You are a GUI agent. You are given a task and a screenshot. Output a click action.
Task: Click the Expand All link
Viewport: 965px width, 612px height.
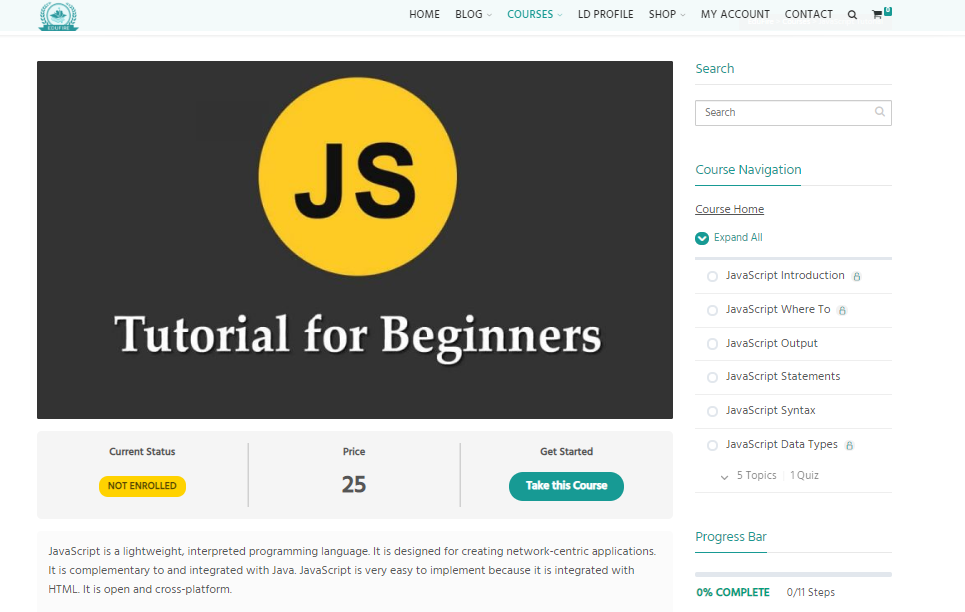[738, 237]
